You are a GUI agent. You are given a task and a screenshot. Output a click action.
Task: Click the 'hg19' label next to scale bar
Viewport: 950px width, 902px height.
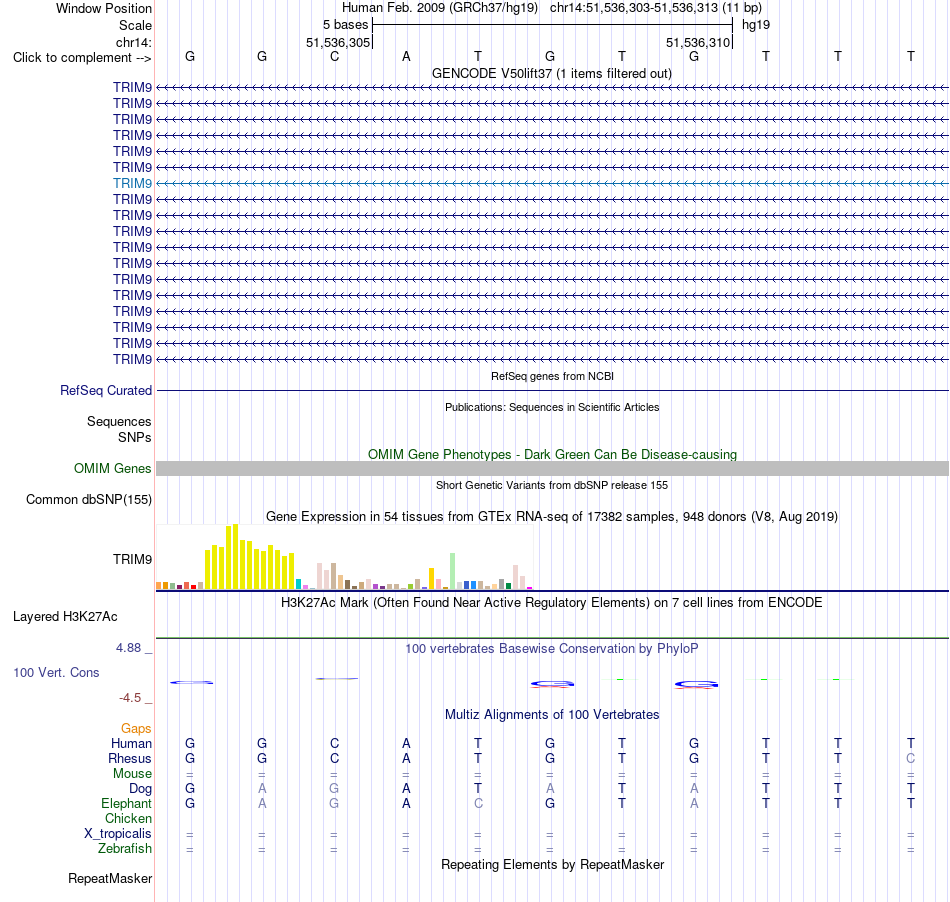pyautogui.click(x=756, y=25)
